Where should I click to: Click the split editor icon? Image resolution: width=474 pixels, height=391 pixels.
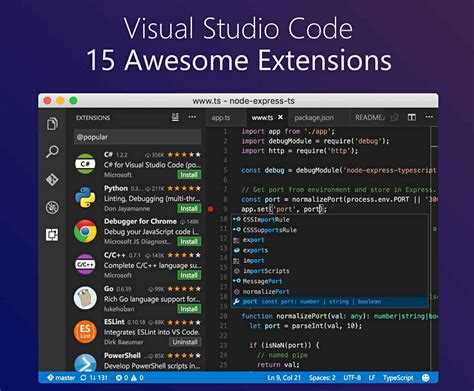(412, 117)
